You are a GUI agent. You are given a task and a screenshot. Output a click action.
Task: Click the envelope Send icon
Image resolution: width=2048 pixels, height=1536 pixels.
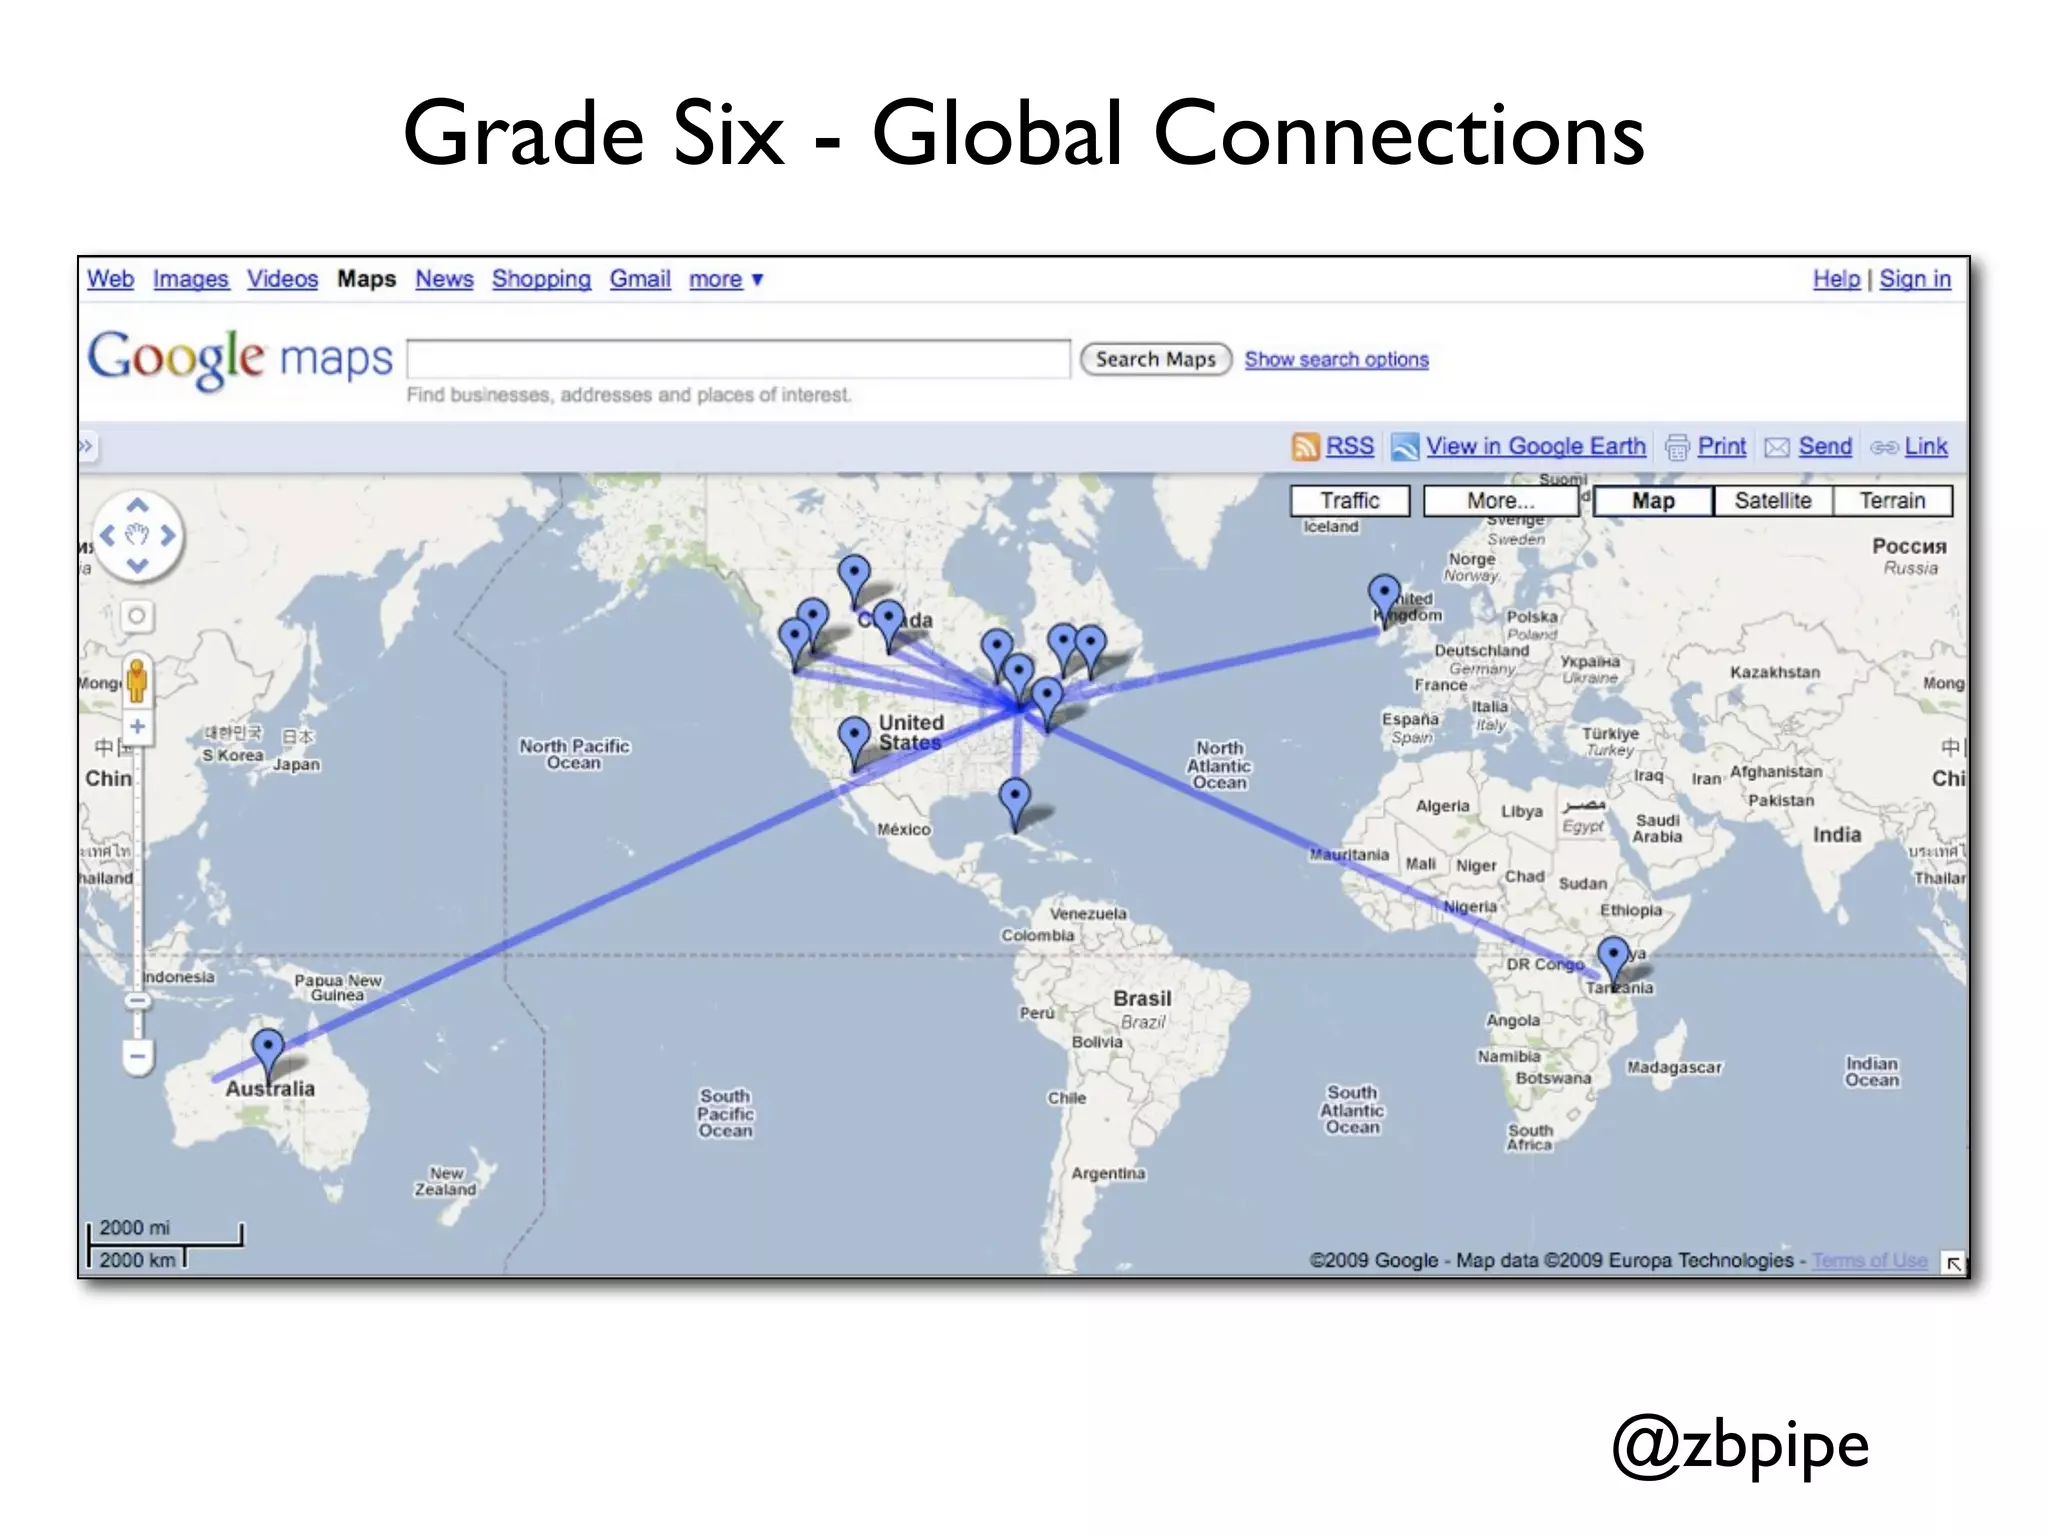point(1777,447)
